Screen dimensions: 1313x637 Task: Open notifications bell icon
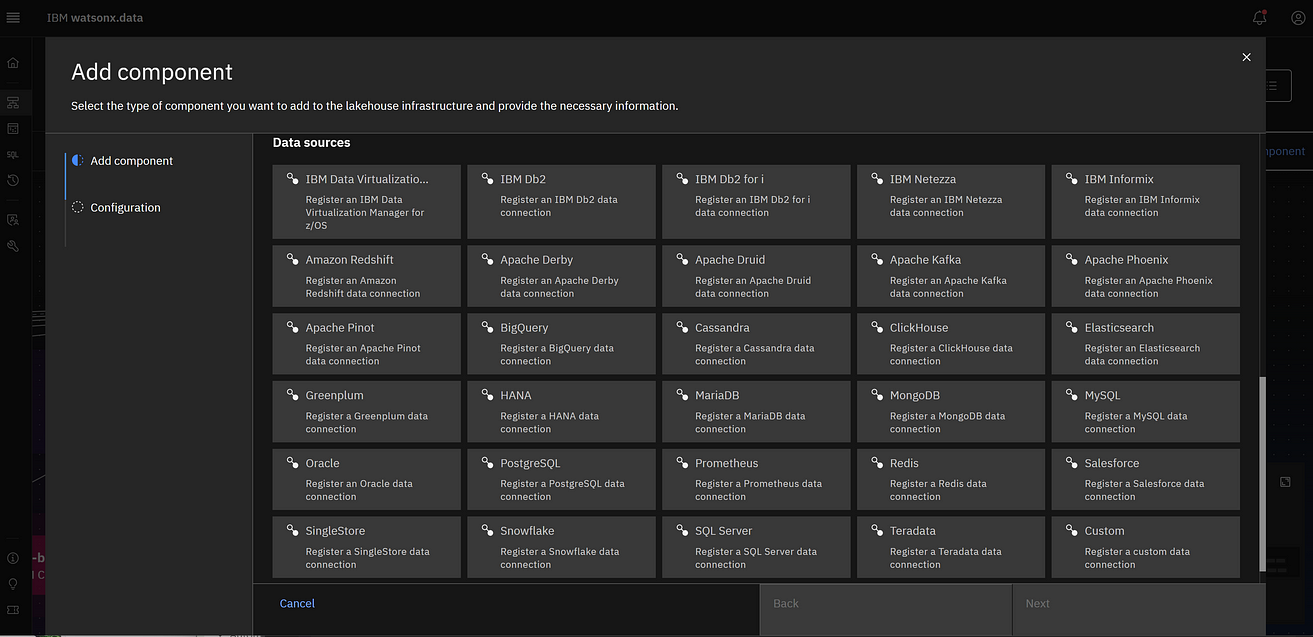click(1259, 18)
